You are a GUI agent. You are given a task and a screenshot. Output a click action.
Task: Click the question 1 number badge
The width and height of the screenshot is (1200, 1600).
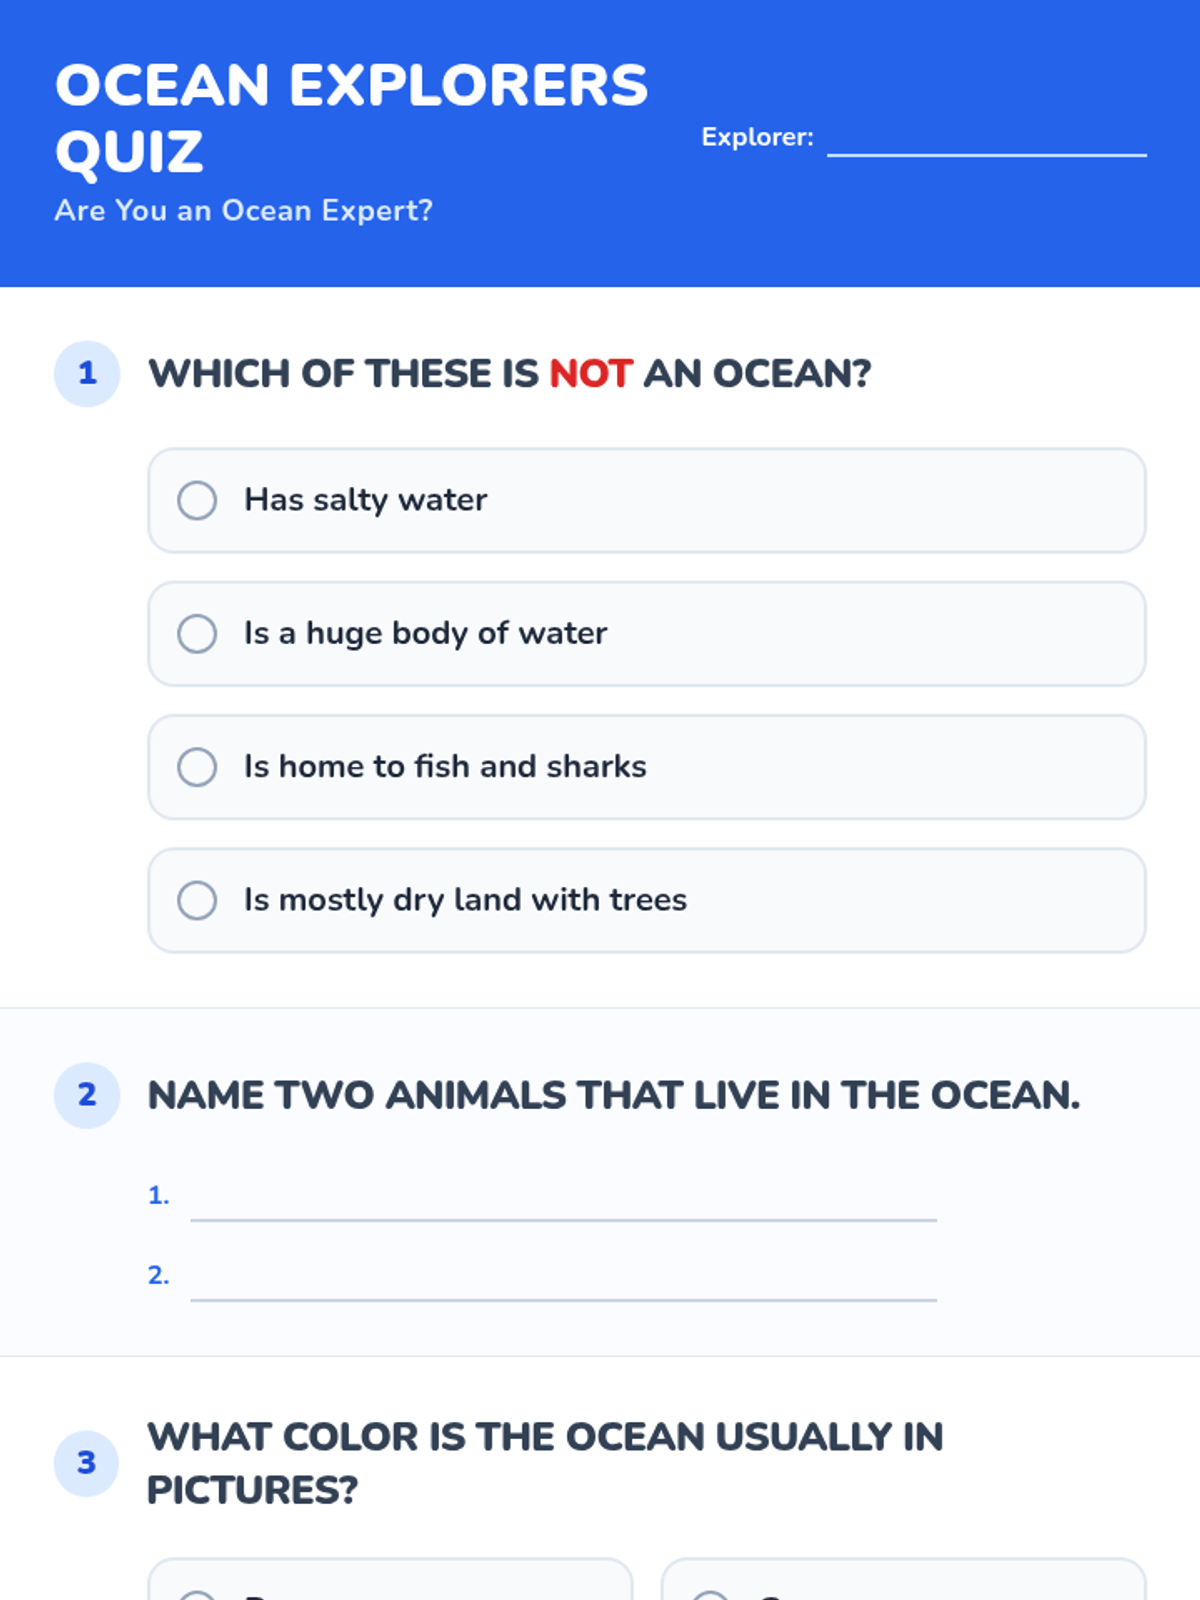87,374
